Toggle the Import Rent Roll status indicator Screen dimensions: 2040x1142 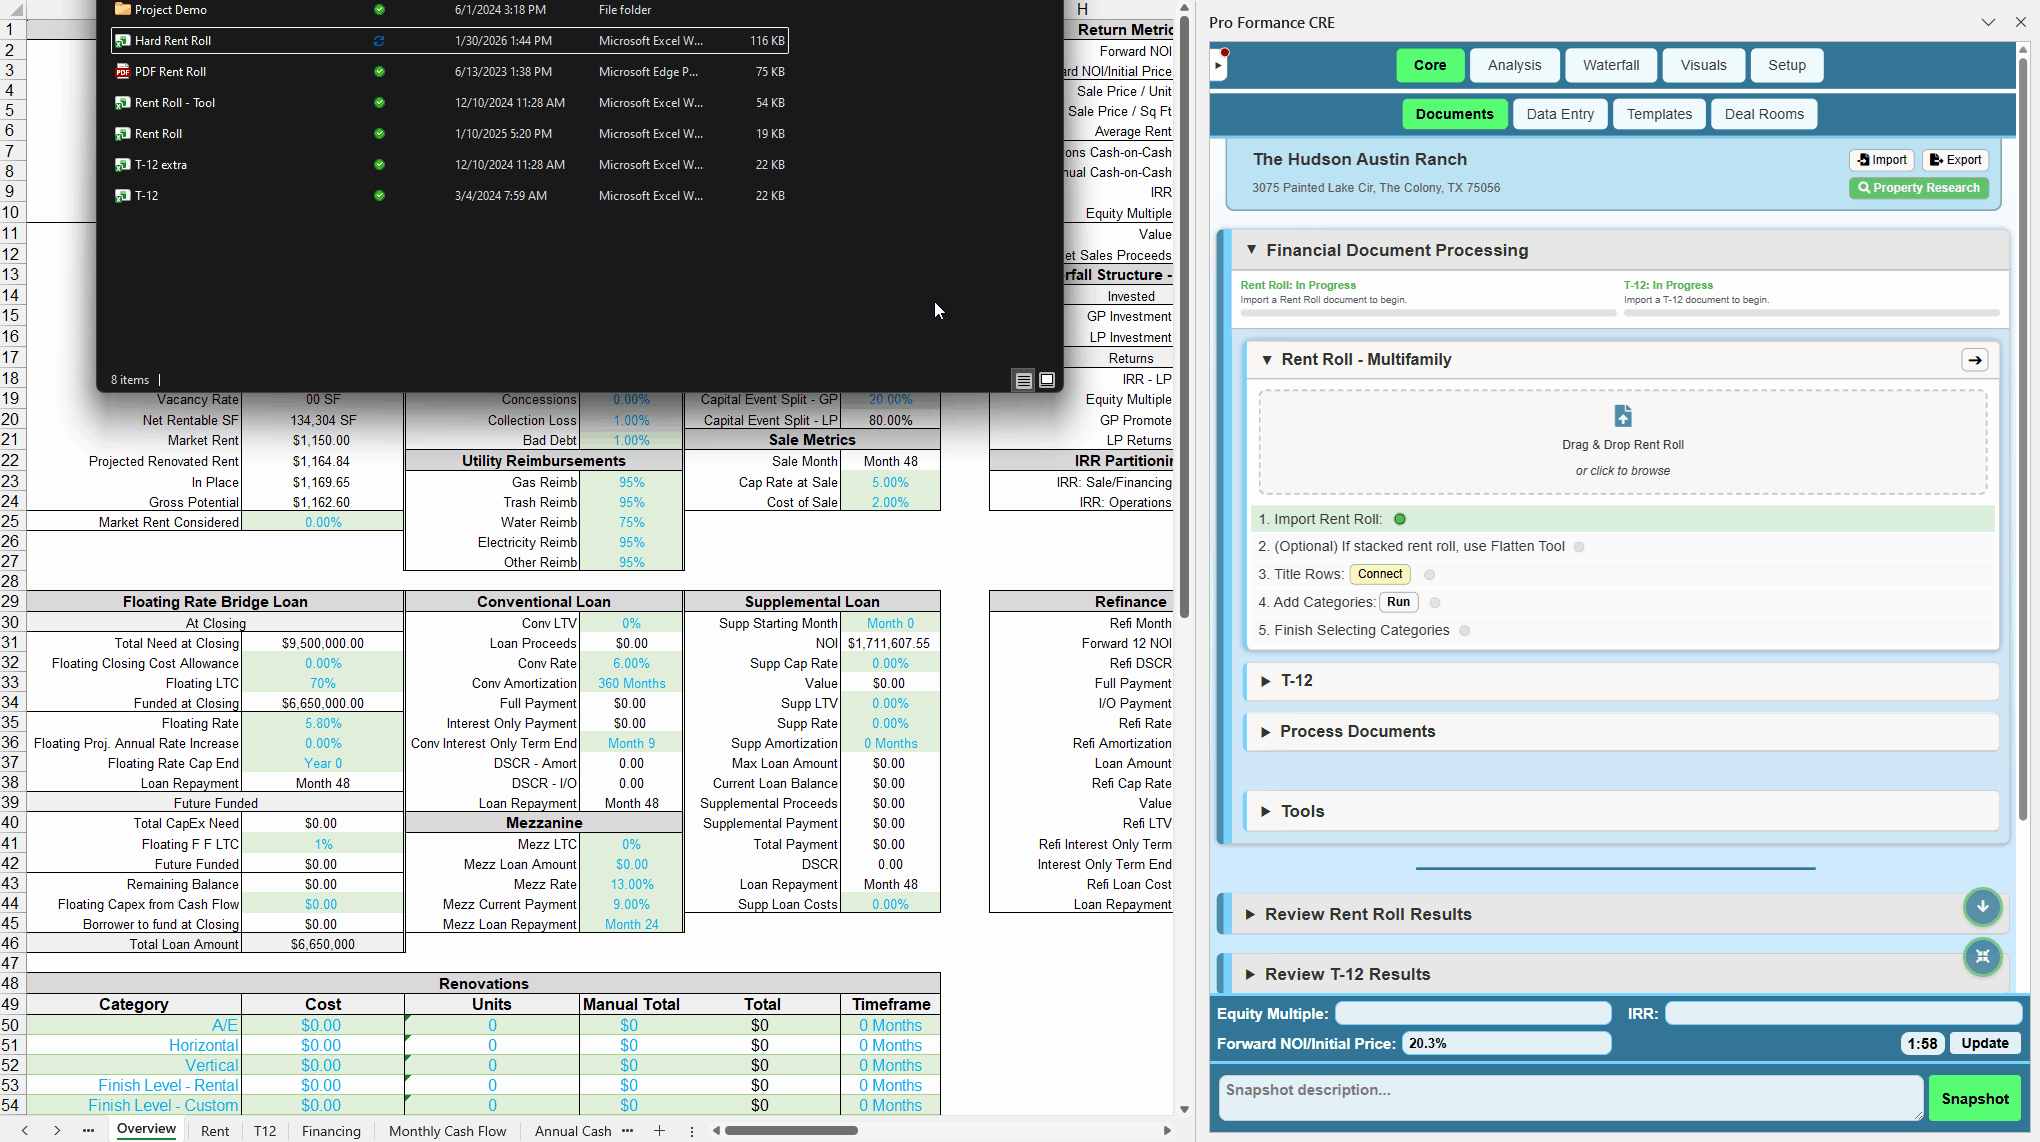[1400, 519]
